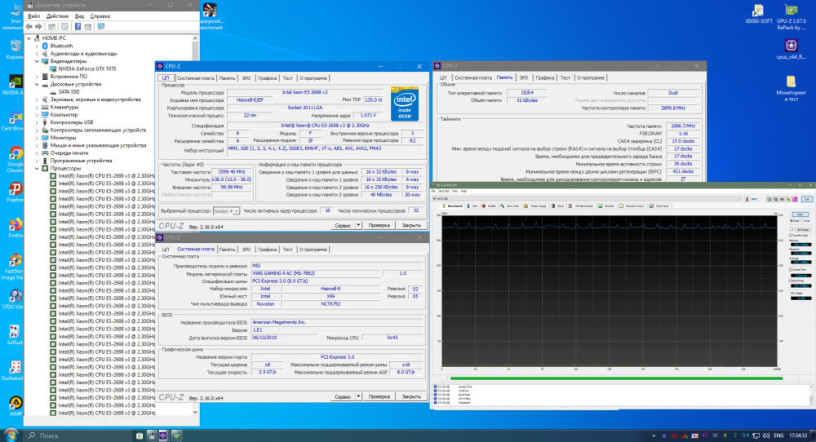Click Проверка button in bottom CPU-Z
The height and width of the screenshot is (442, 816).
click(379, 396)
